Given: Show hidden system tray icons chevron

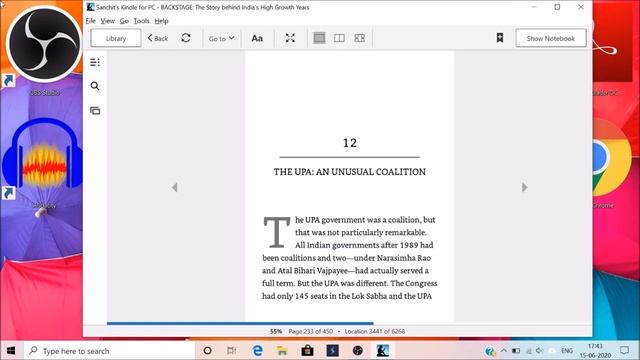Looking at the screenshot, I should pyautogui.click(x=504, y=351).
